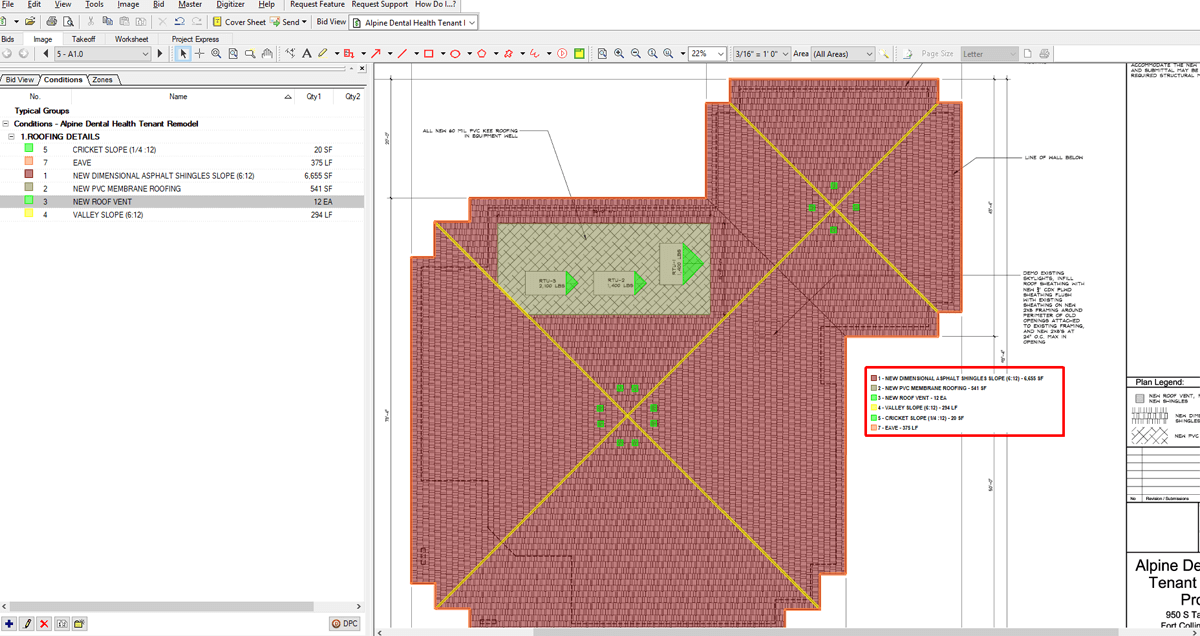Click the red arrow annotation tool

pyautogui.click(x=376, y=53)
